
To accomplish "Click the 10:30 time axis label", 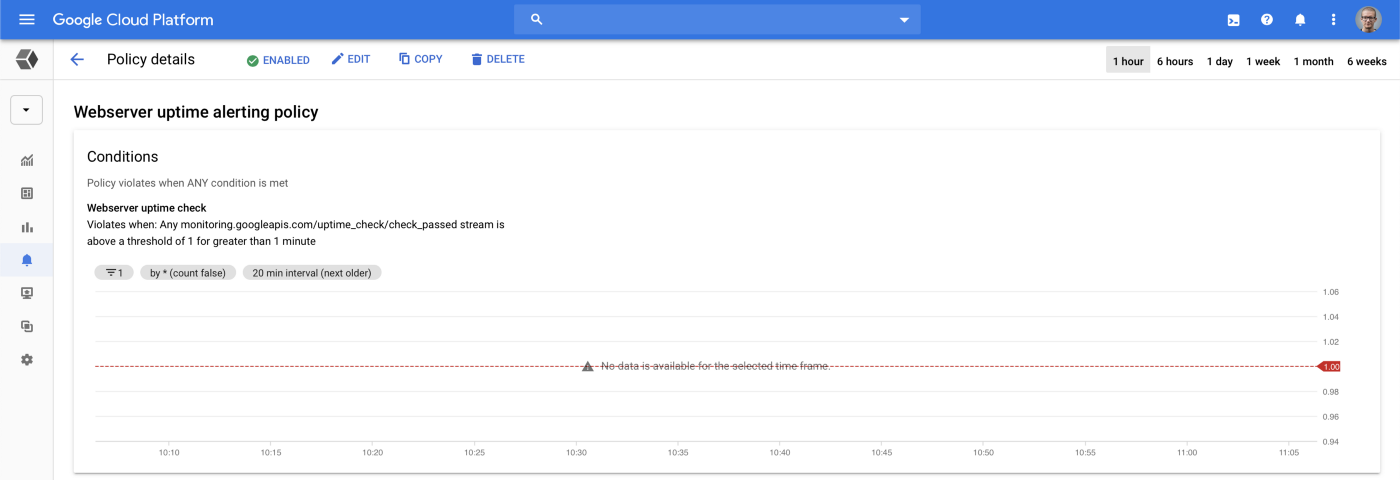I will point(575,453).
